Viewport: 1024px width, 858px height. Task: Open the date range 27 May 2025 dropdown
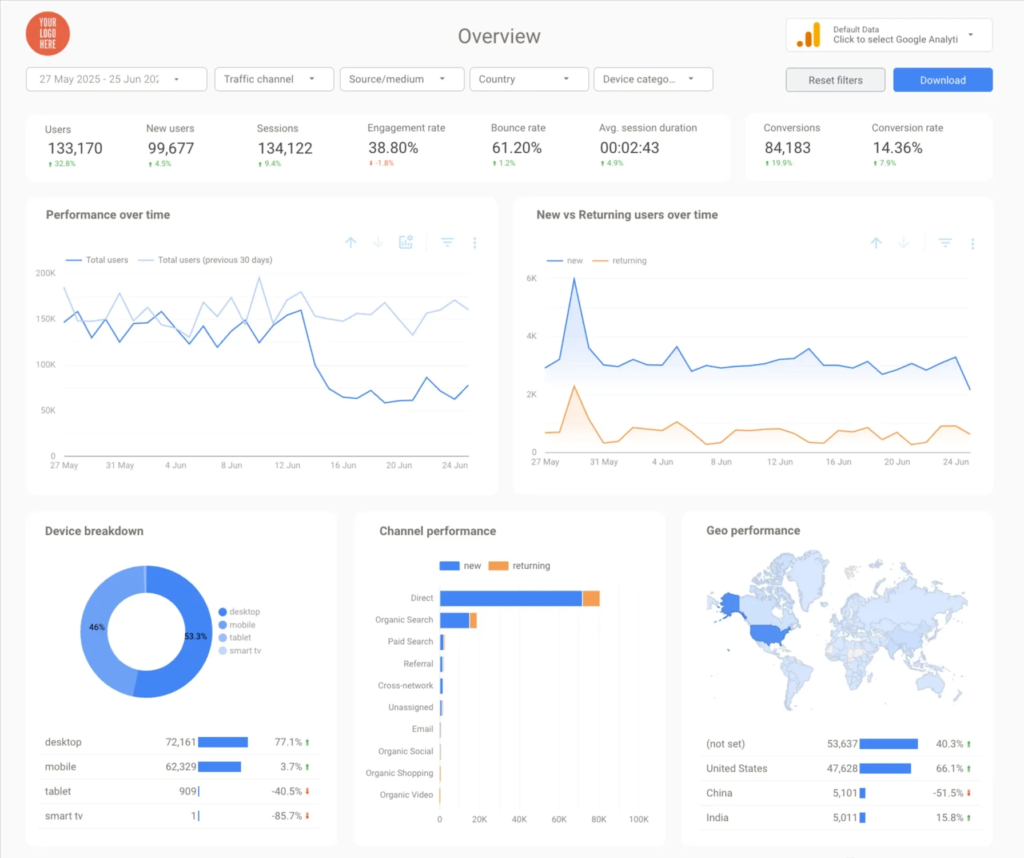(x=117, y=79)
